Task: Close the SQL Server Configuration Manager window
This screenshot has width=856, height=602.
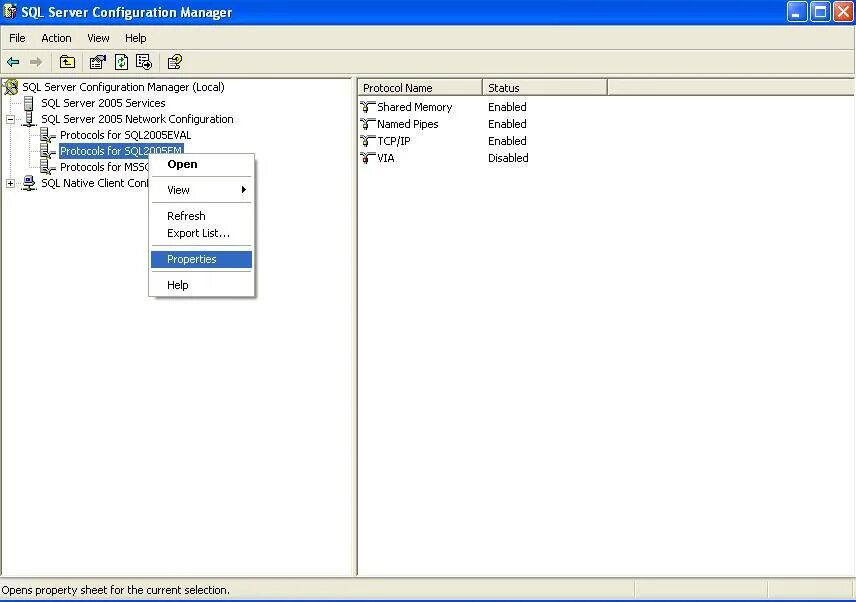Action: [843, 12]
